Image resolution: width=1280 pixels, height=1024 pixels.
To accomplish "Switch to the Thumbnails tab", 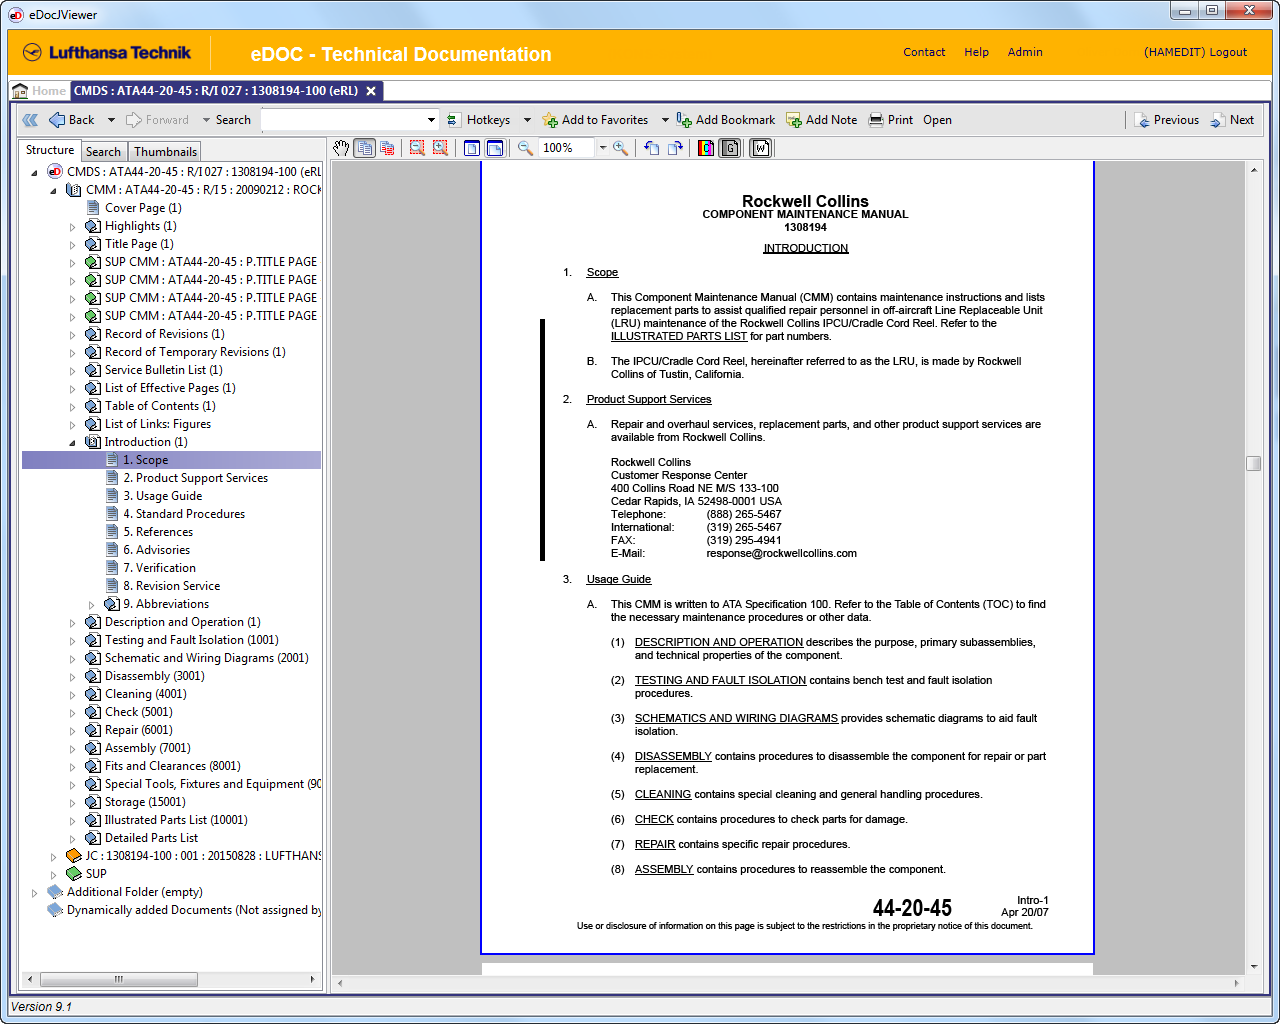I will 165,152.
